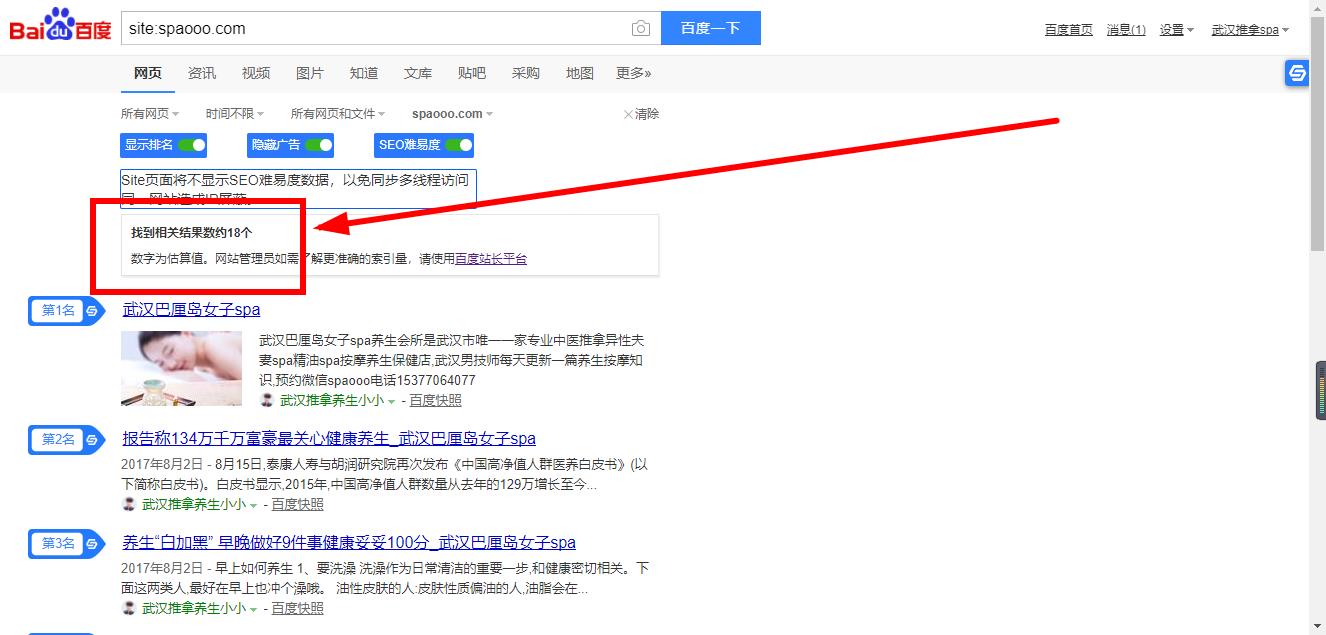Toggle 显示排名 switch
Screen dimensions: 1326x635
coord(192,145)
